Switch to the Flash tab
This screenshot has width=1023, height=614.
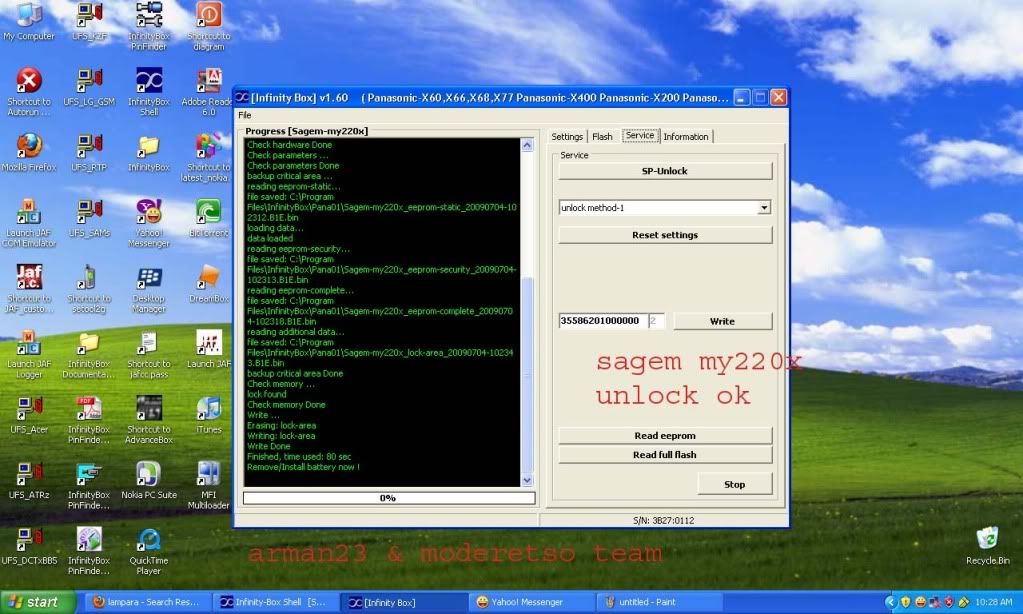coord(602,136)
